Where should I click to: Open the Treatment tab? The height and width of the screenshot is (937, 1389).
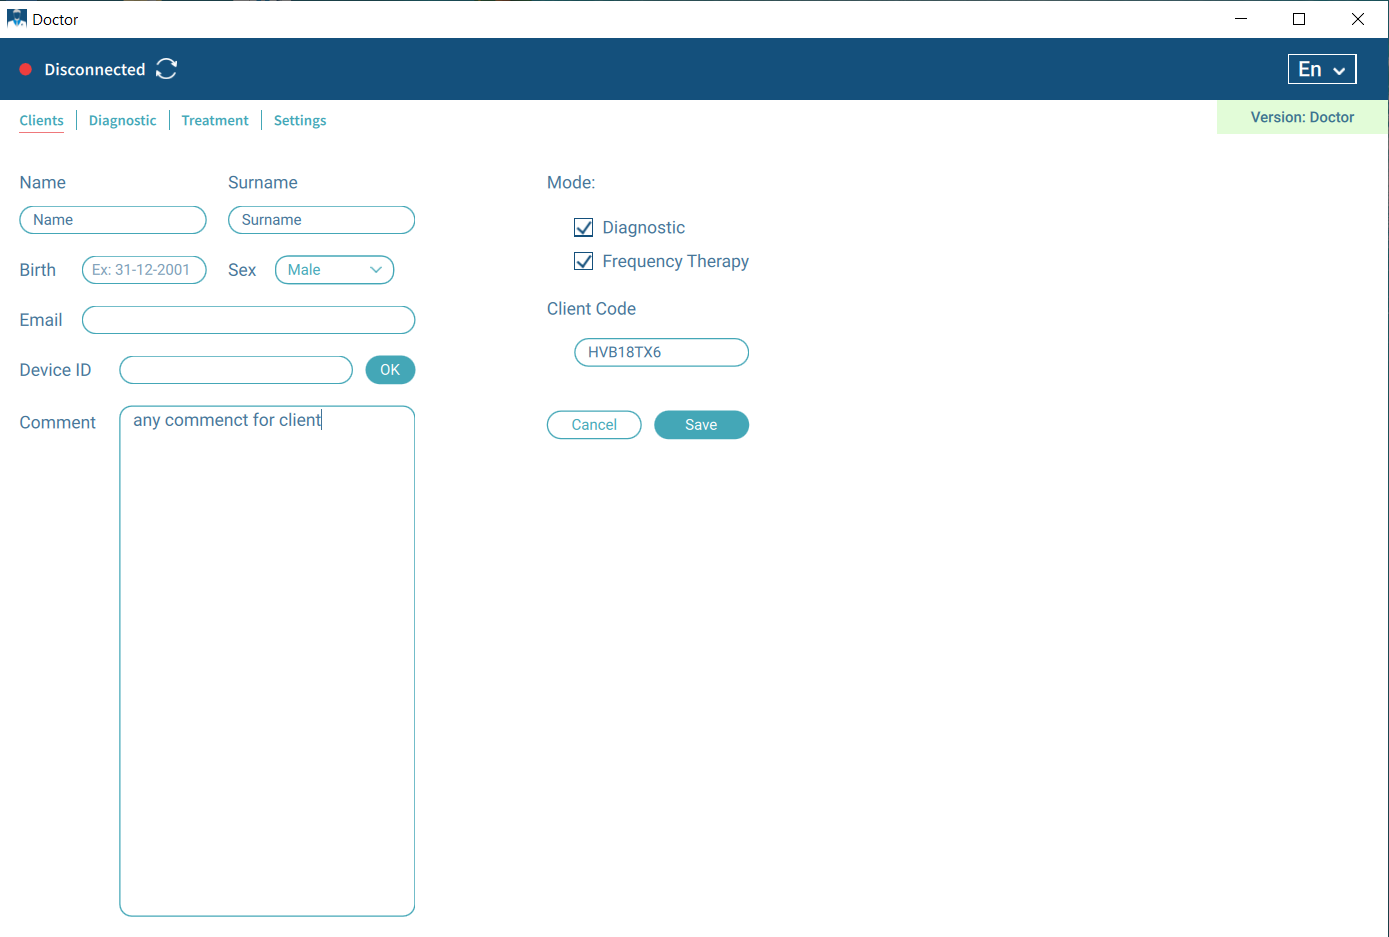215,121
